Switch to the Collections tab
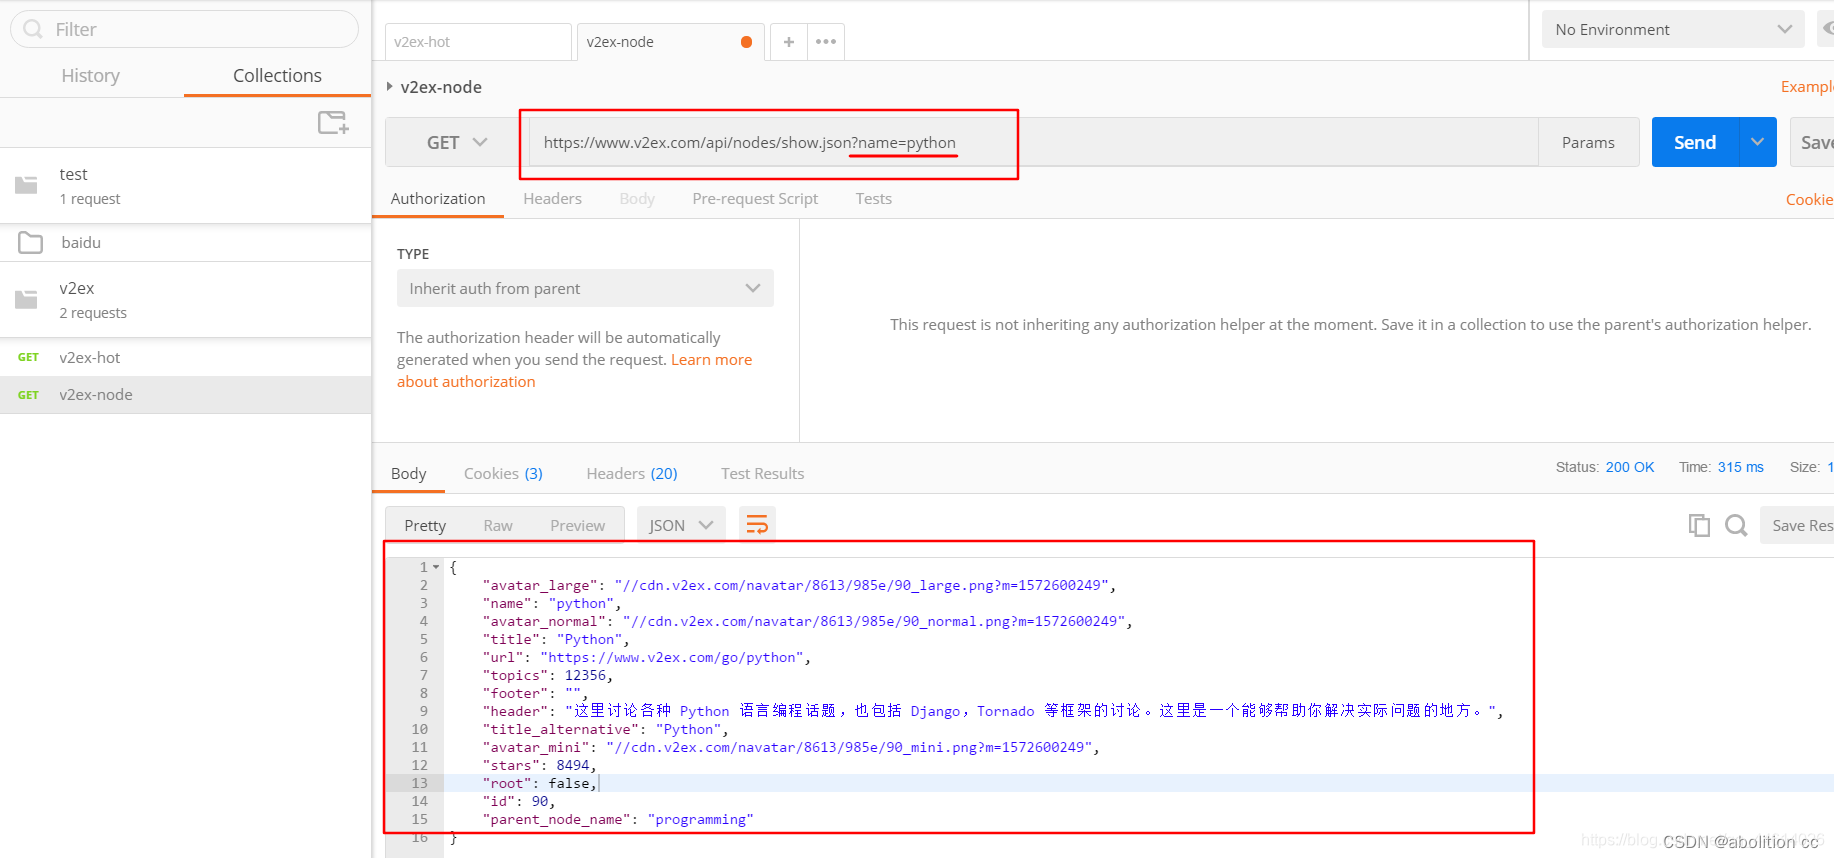The height and width of the screenshot is (858, 1834). (x=277, y=75)
